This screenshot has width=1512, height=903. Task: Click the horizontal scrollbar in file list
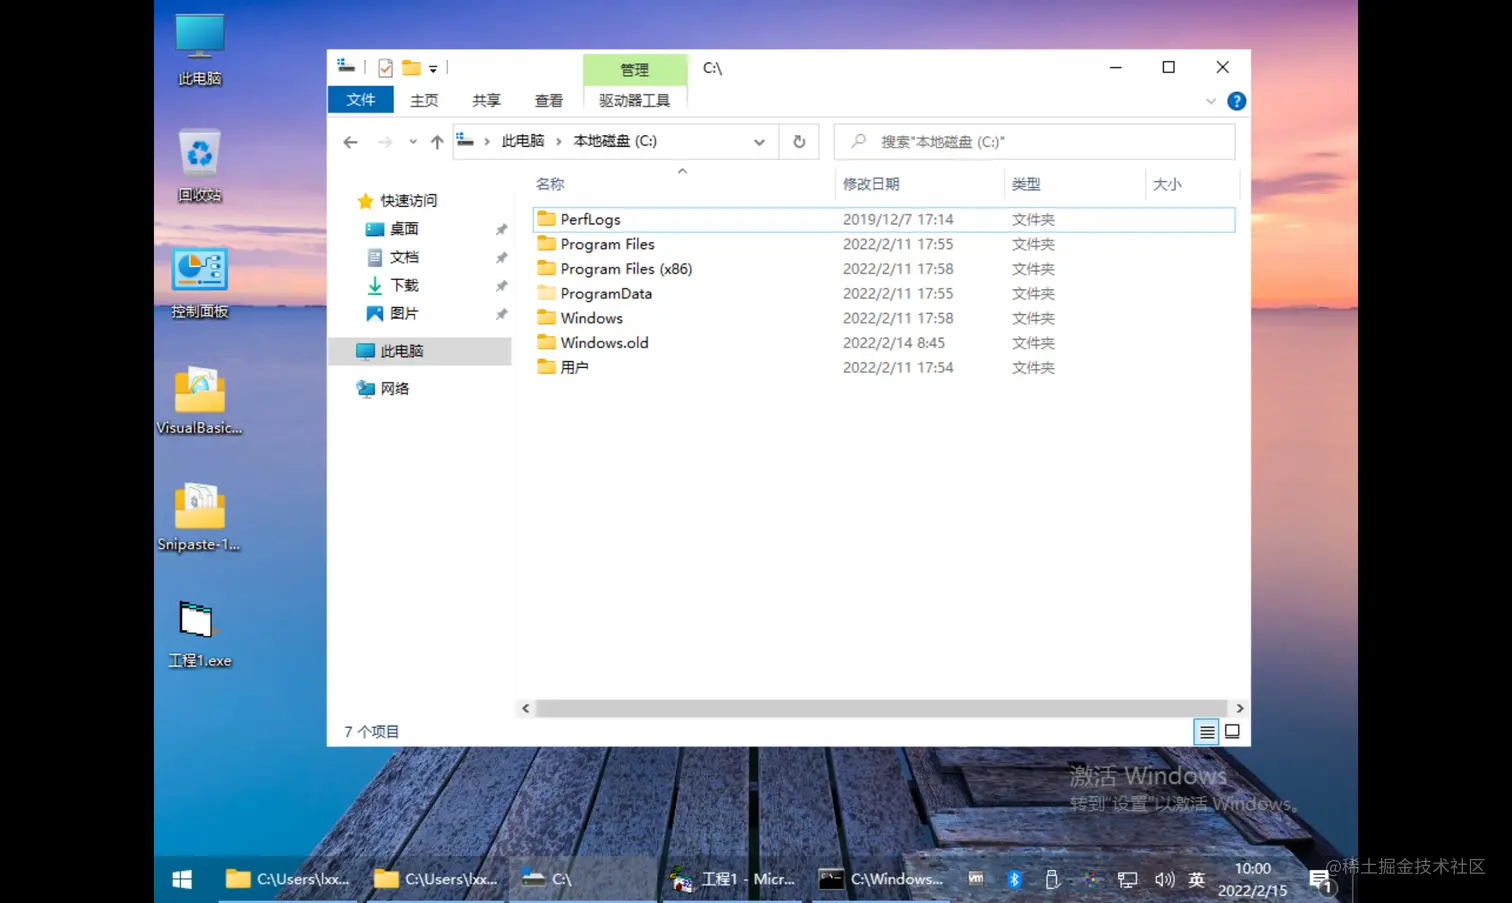click(881, 708)
